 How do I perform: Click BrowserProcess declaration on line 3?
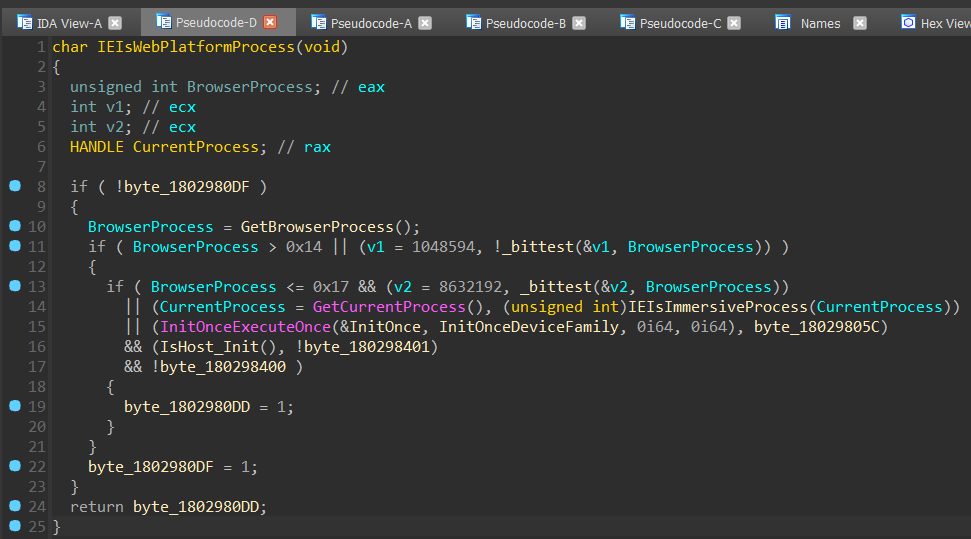(250, 87)
